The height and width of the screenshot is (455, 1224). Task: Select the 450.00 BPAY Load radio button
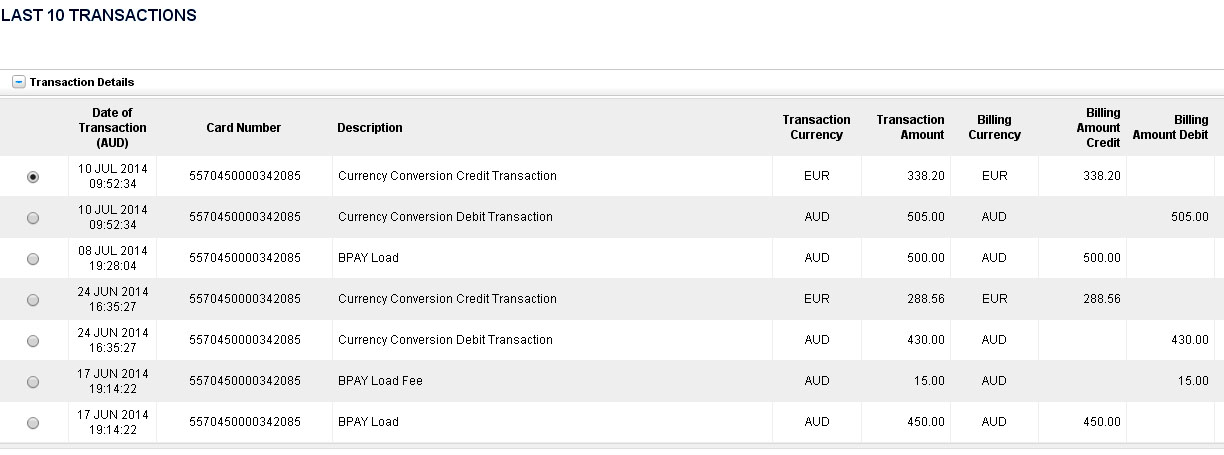coord(33,422)
